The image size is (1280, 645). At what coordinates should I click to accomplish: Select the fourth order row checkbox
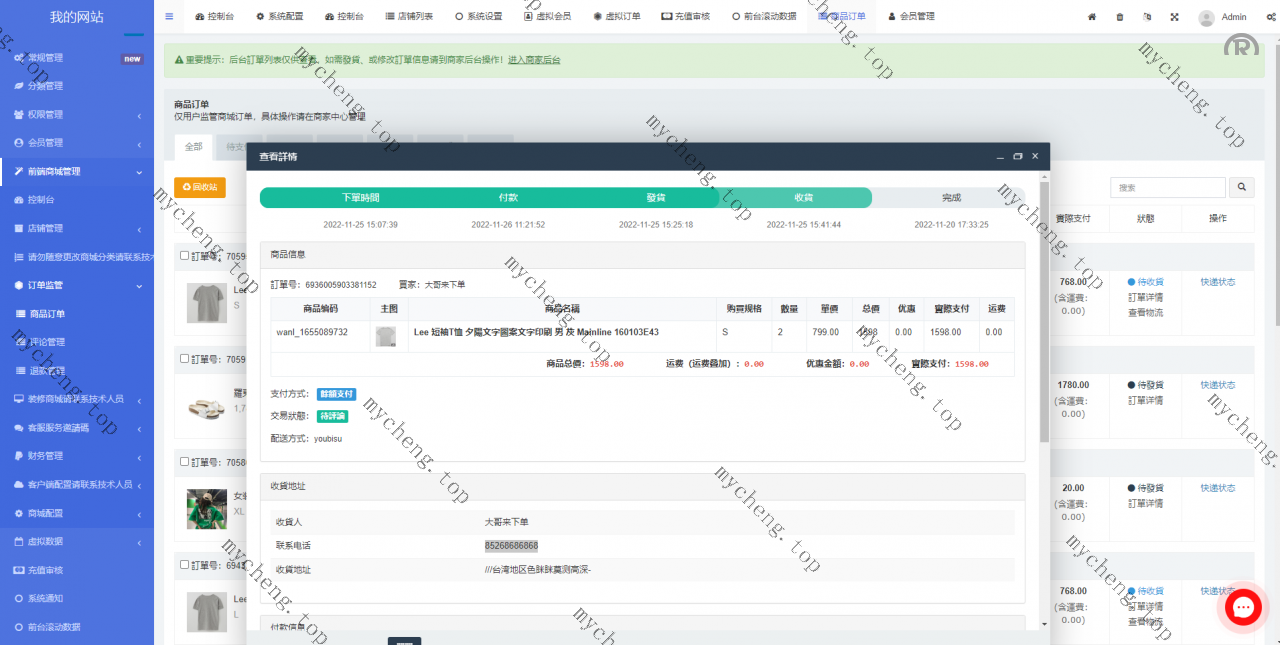coord(184,565)
